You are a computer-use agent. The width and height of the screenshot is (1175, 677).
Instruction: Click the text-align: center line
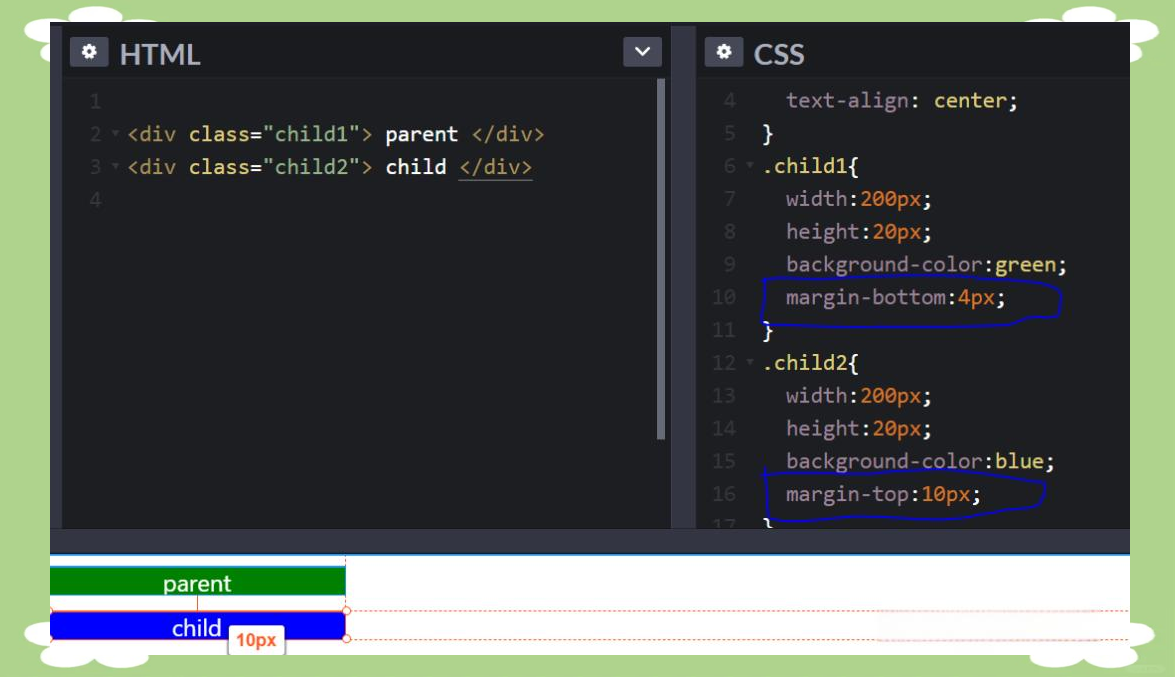[x=901, y=100]
